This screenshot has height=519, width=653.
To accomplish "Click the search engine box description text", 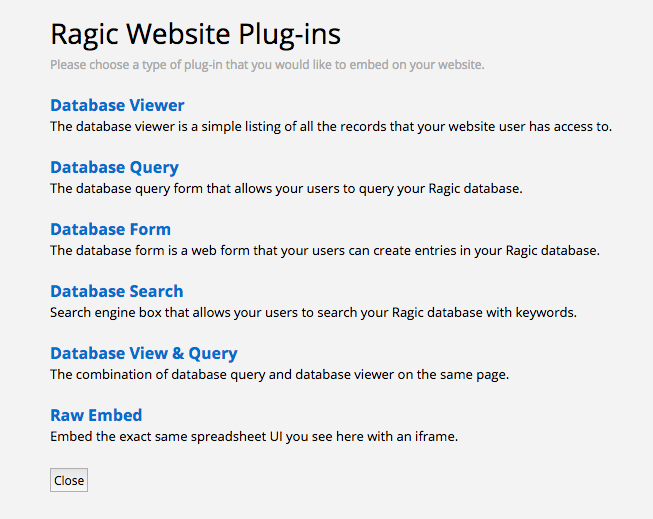I will [x=313, y=312].
